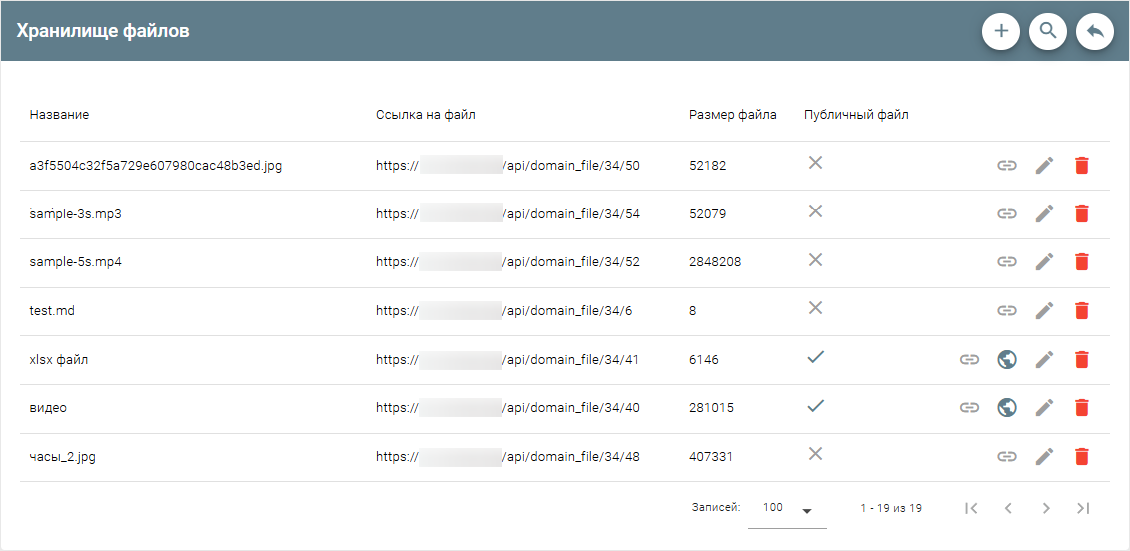
Task: Go to the next page arrow
Action: [1045, 508]
